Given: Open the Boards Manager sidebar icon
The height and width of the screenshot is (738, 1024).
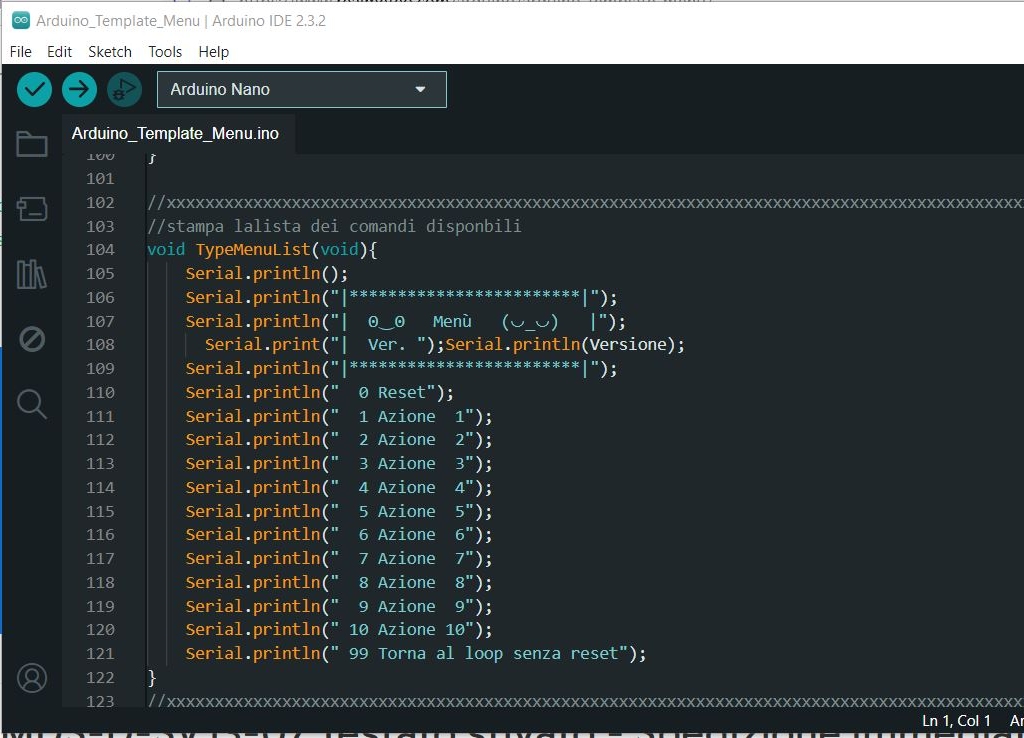Looking at the screenshot, I should tap(32, 209).
